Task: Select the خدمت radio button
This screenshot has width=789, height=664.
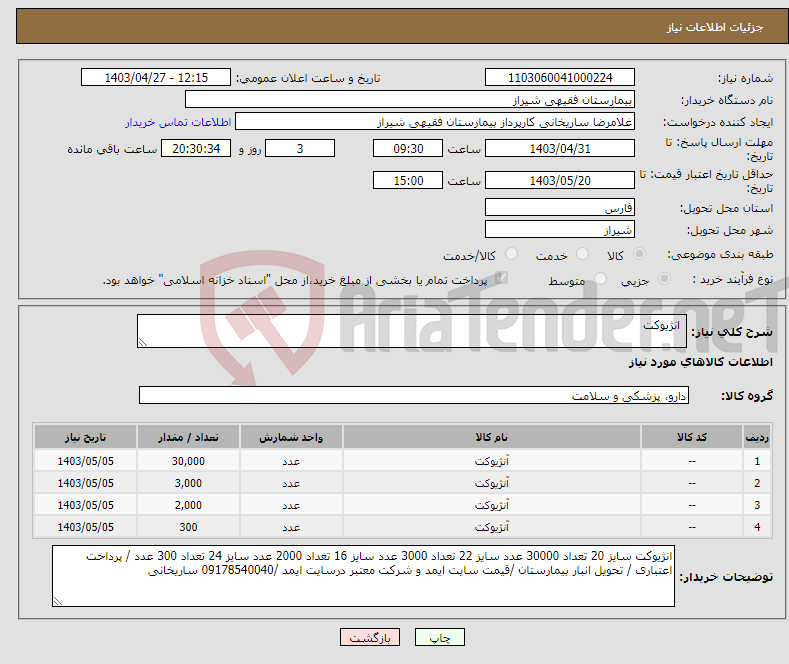Action: click(x=582, y=254)
